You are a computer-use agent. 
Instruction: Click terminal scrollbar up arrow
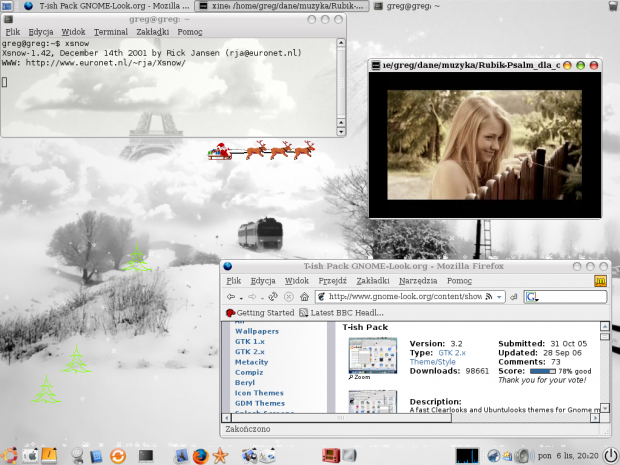341,42
